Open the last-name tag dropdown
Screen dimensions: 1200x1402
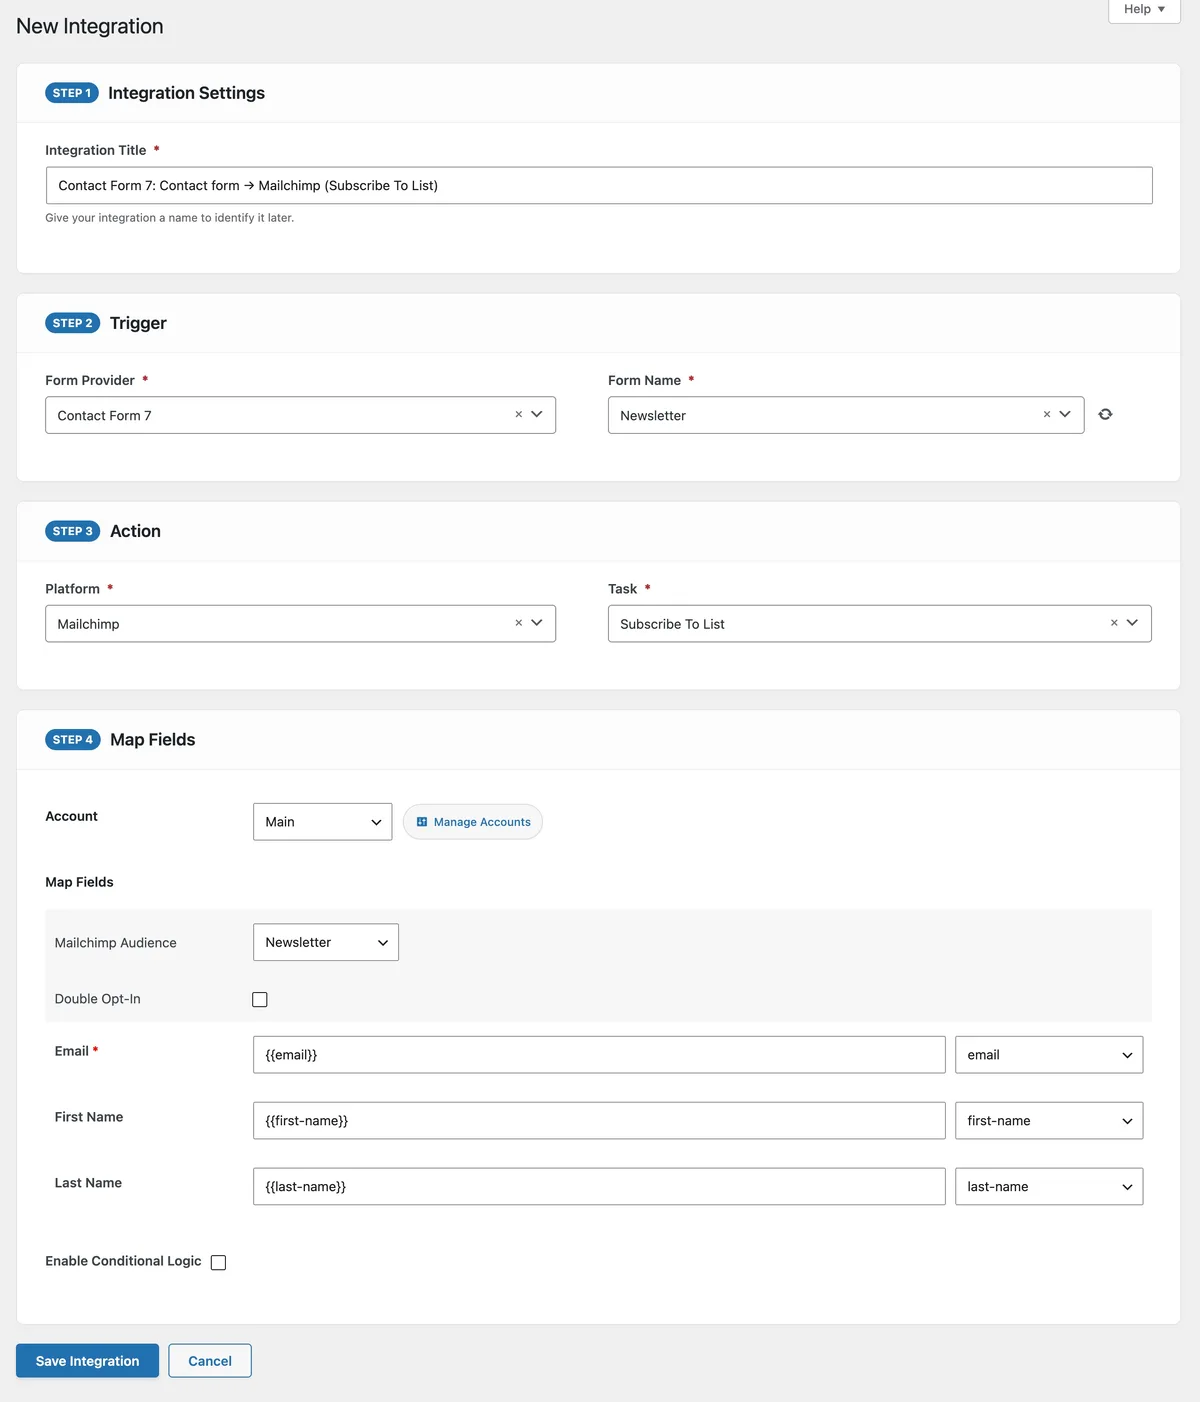coord(1049,1187)
